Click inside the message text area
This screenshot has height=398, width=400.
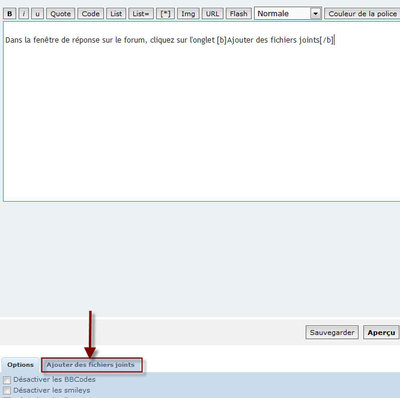[x=202, y=112]
